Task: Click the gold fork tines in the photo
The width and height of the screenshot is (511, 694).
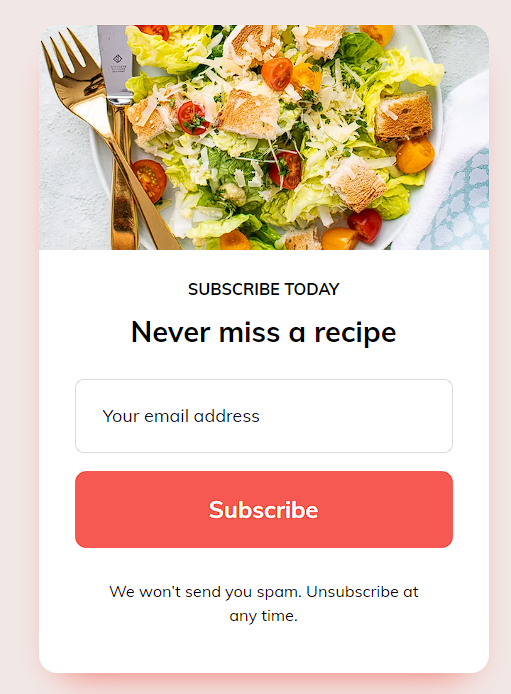Action: pos(66,53)
